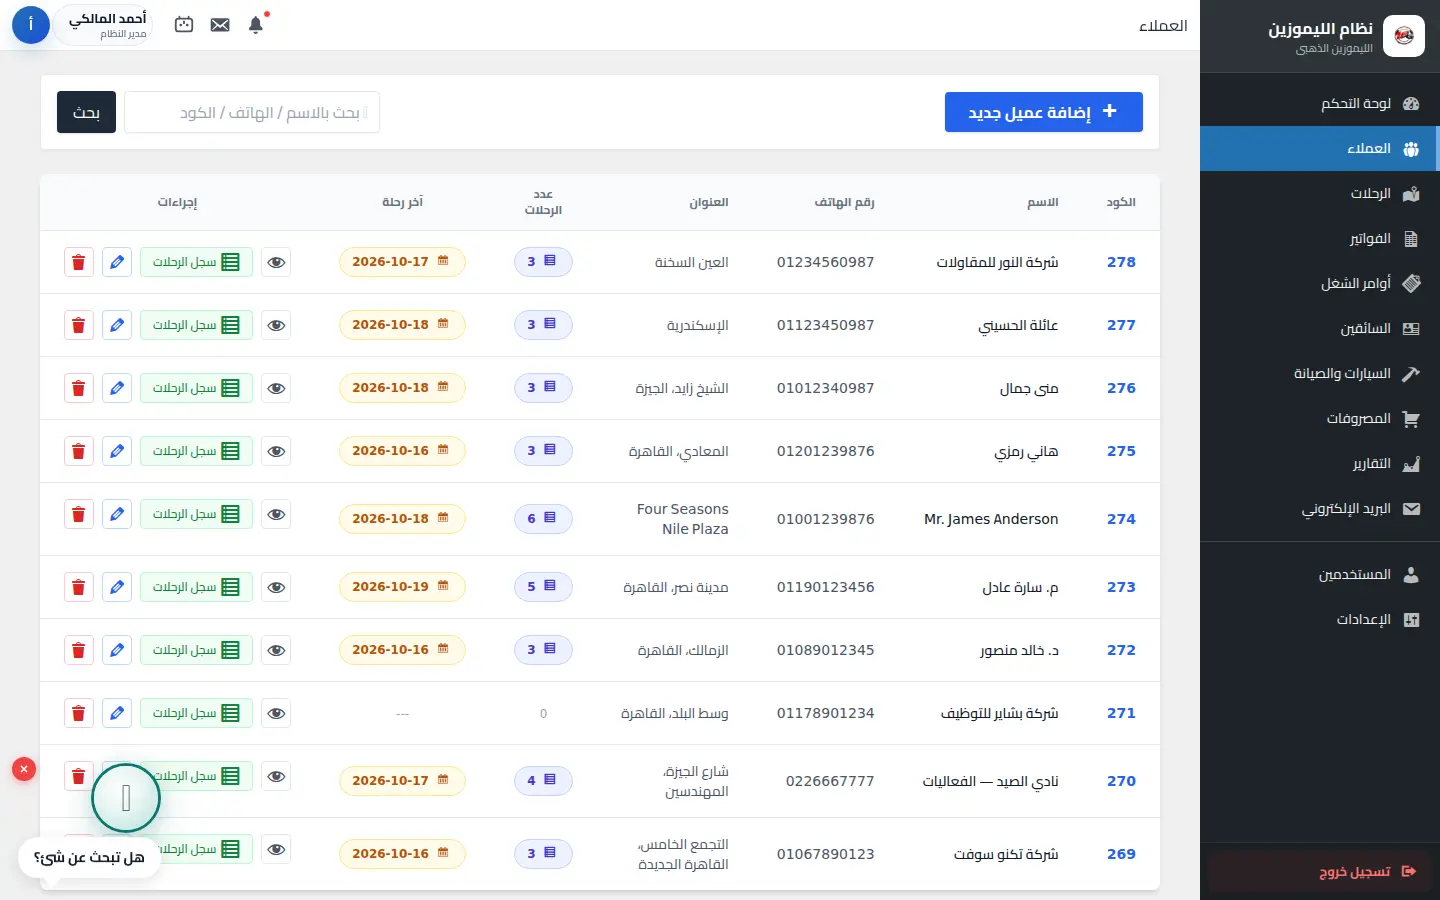Click إضافة عميل جديد button

[x=1043, y=112]
